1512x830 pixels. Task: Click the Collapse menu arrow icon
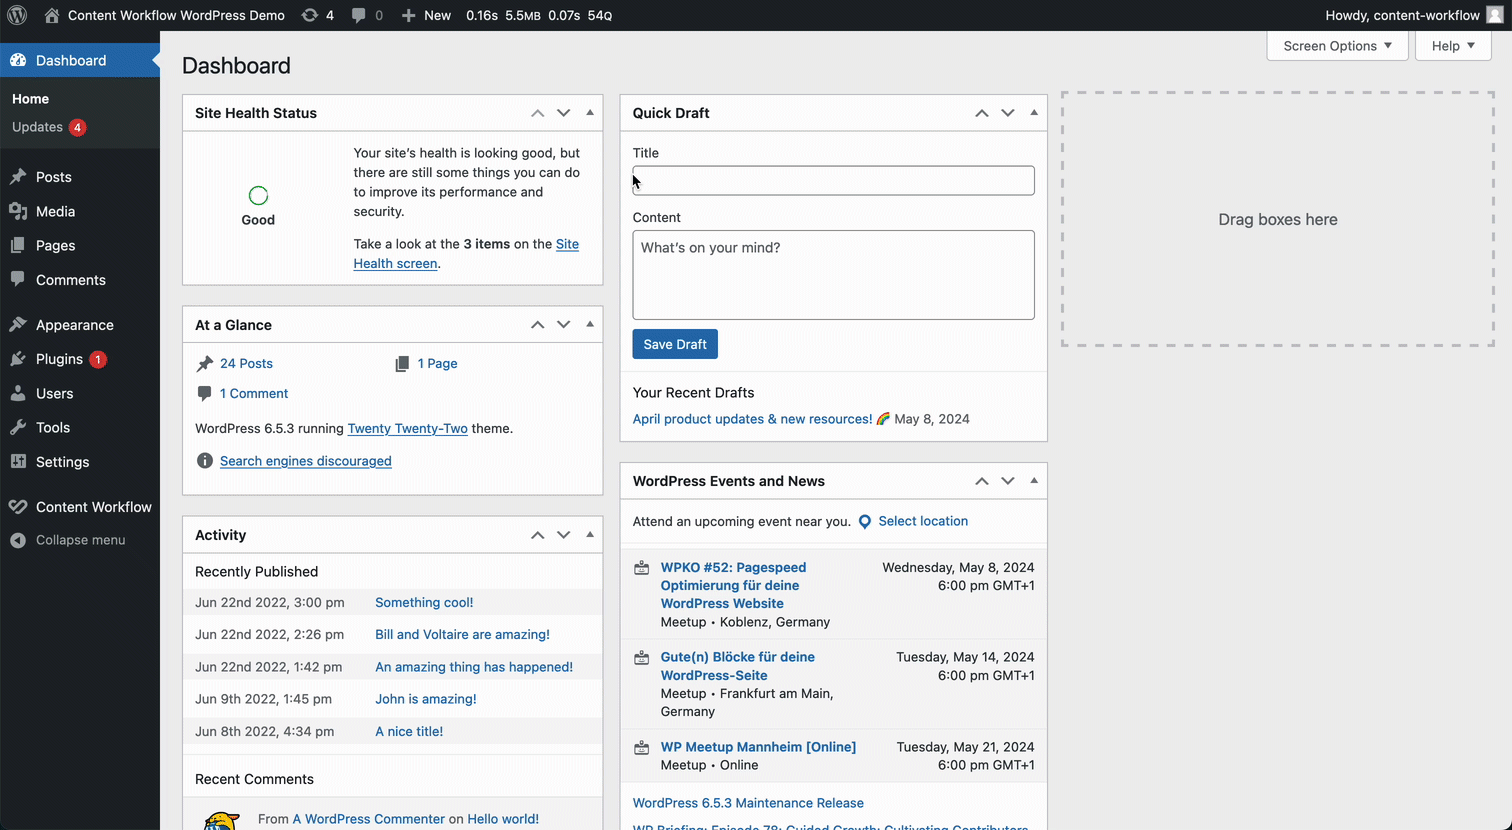(18, 540)
